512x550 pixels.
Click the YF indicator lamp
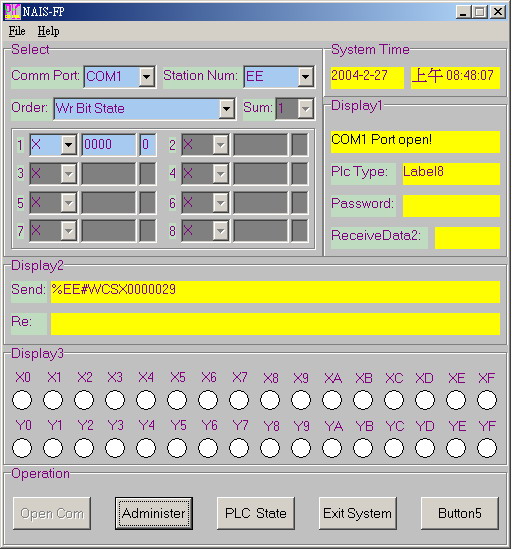487,448
